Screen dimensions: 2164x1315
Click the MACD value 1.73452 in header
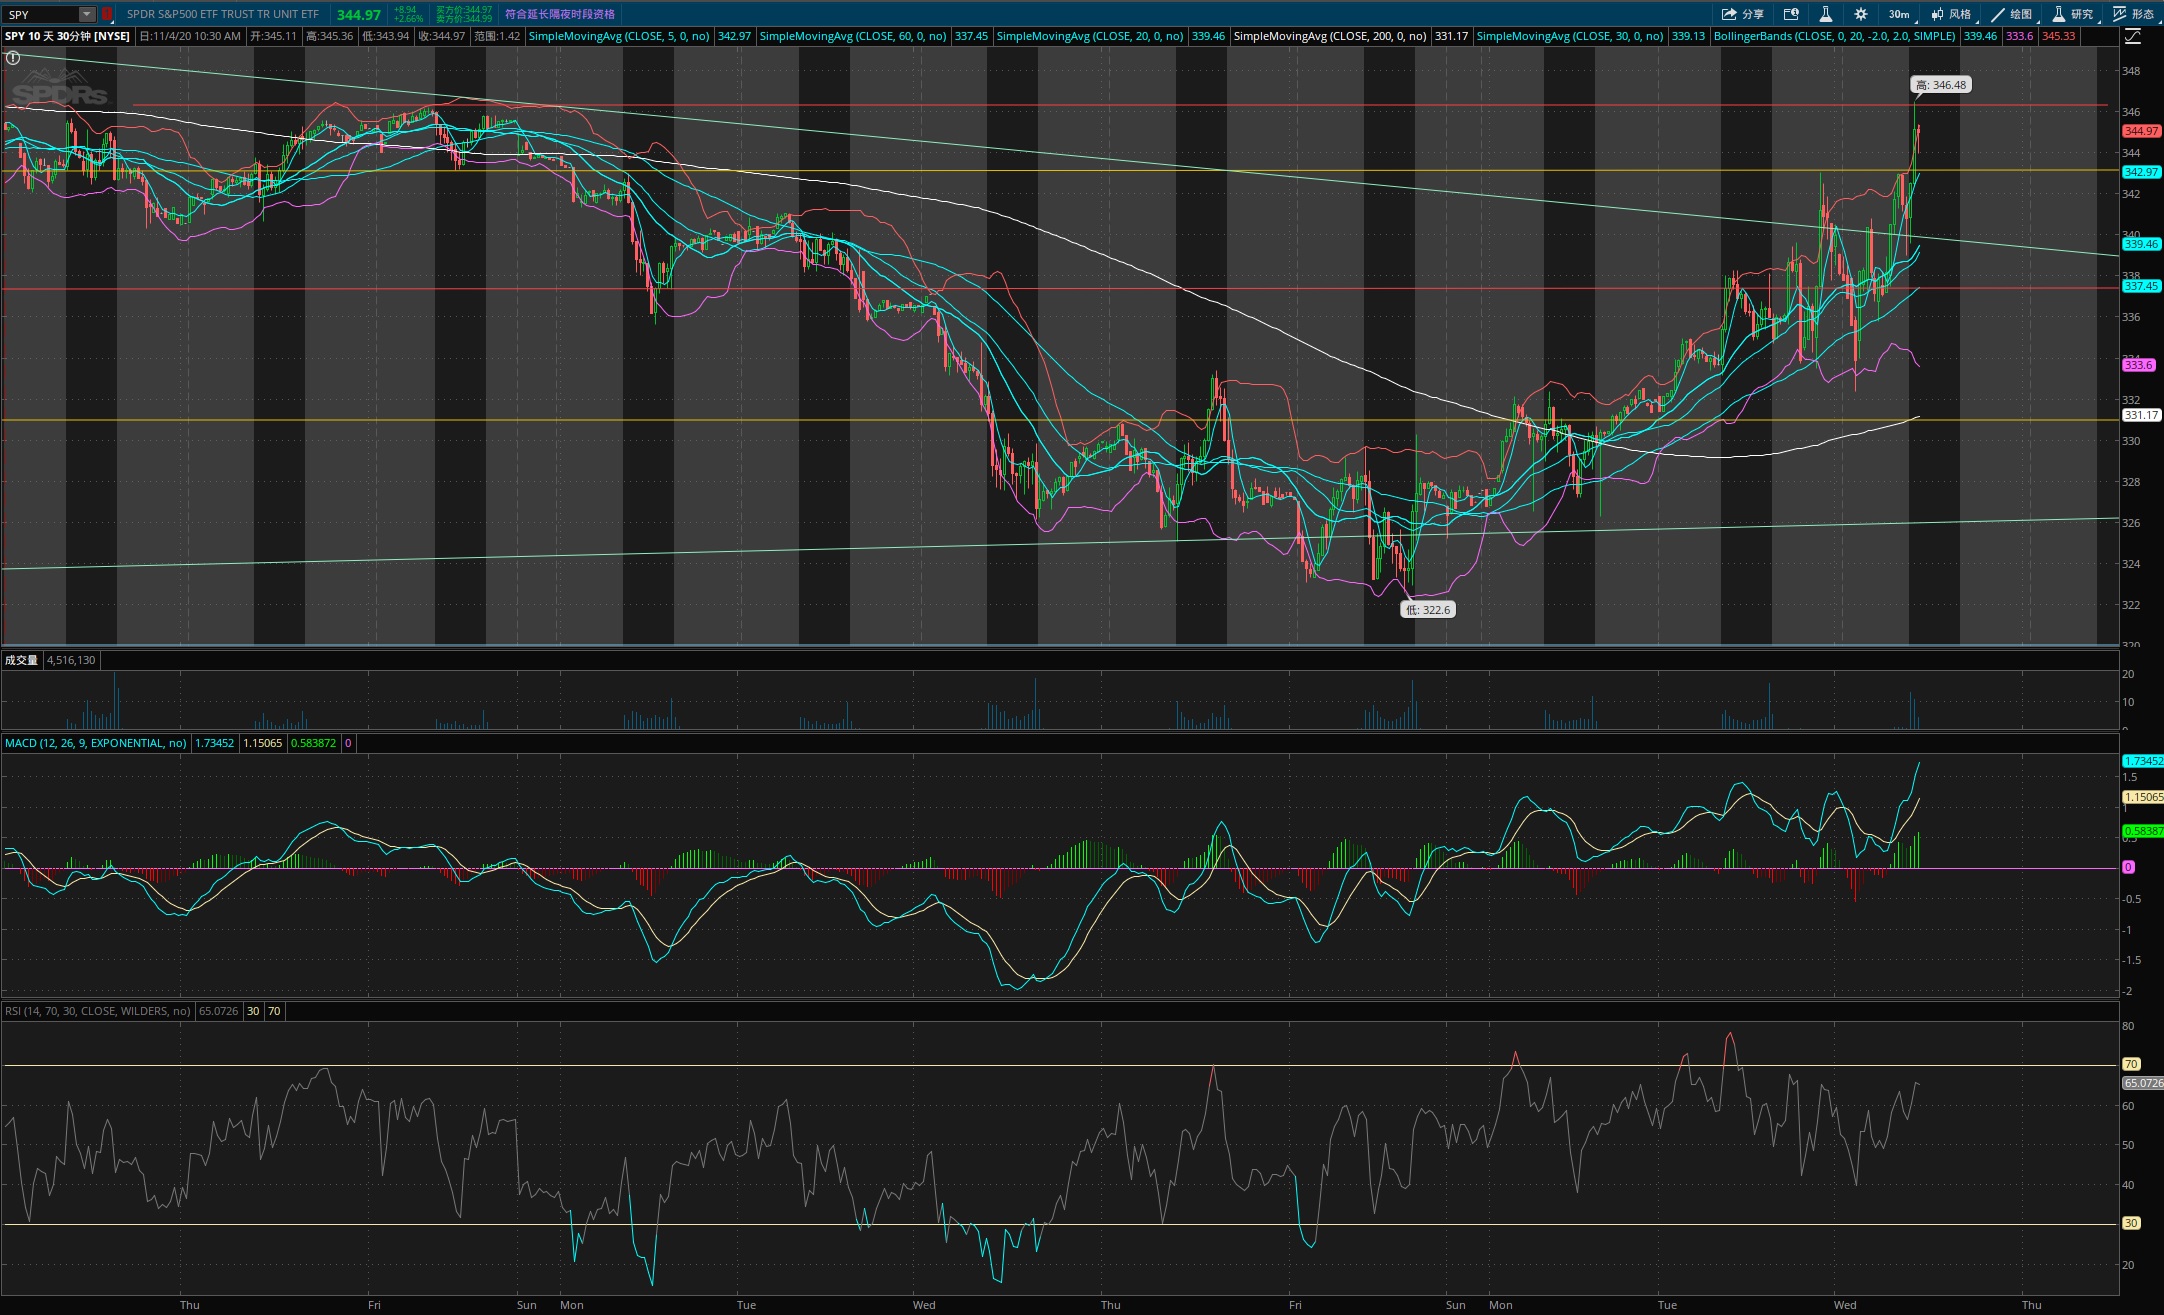pos(214,743)
